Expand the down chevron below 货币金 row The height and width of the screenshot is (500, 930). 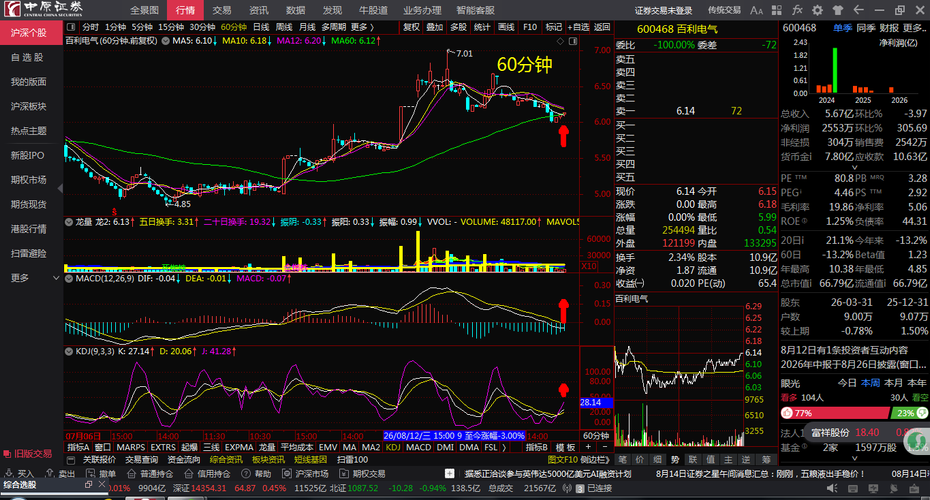click(855, 167)
